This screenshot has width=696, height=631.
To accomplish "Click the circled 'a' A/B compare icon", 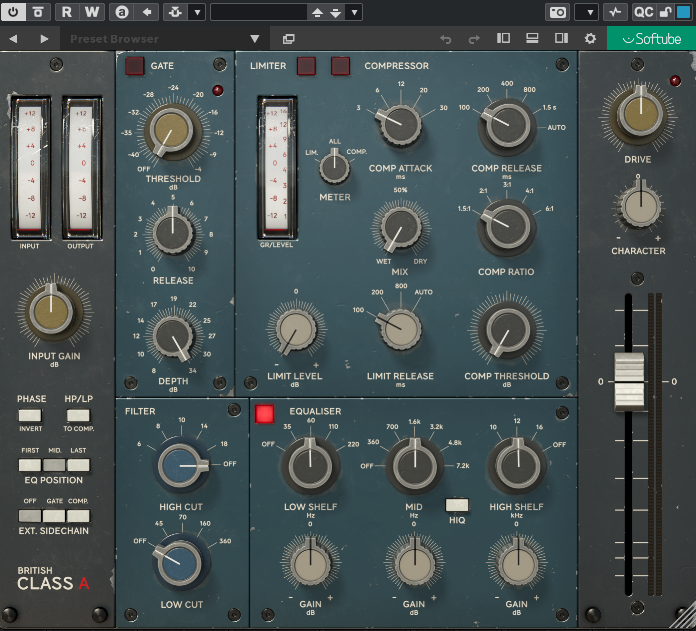I will (x=122, y=12).
